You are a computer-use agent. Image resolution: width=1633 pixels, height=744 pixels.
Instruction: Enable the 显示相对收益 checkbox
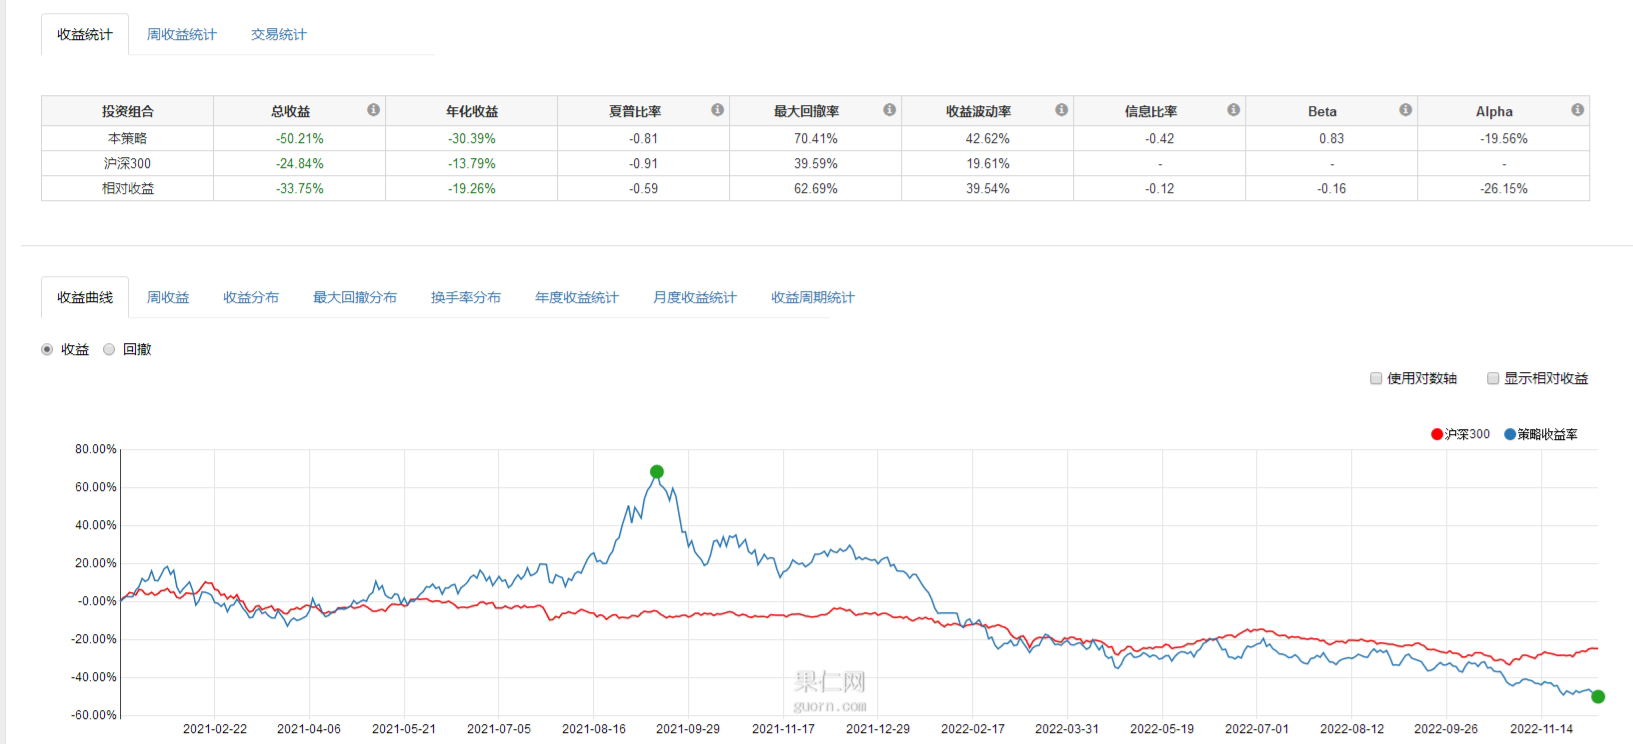click(x=1493, y=378)
